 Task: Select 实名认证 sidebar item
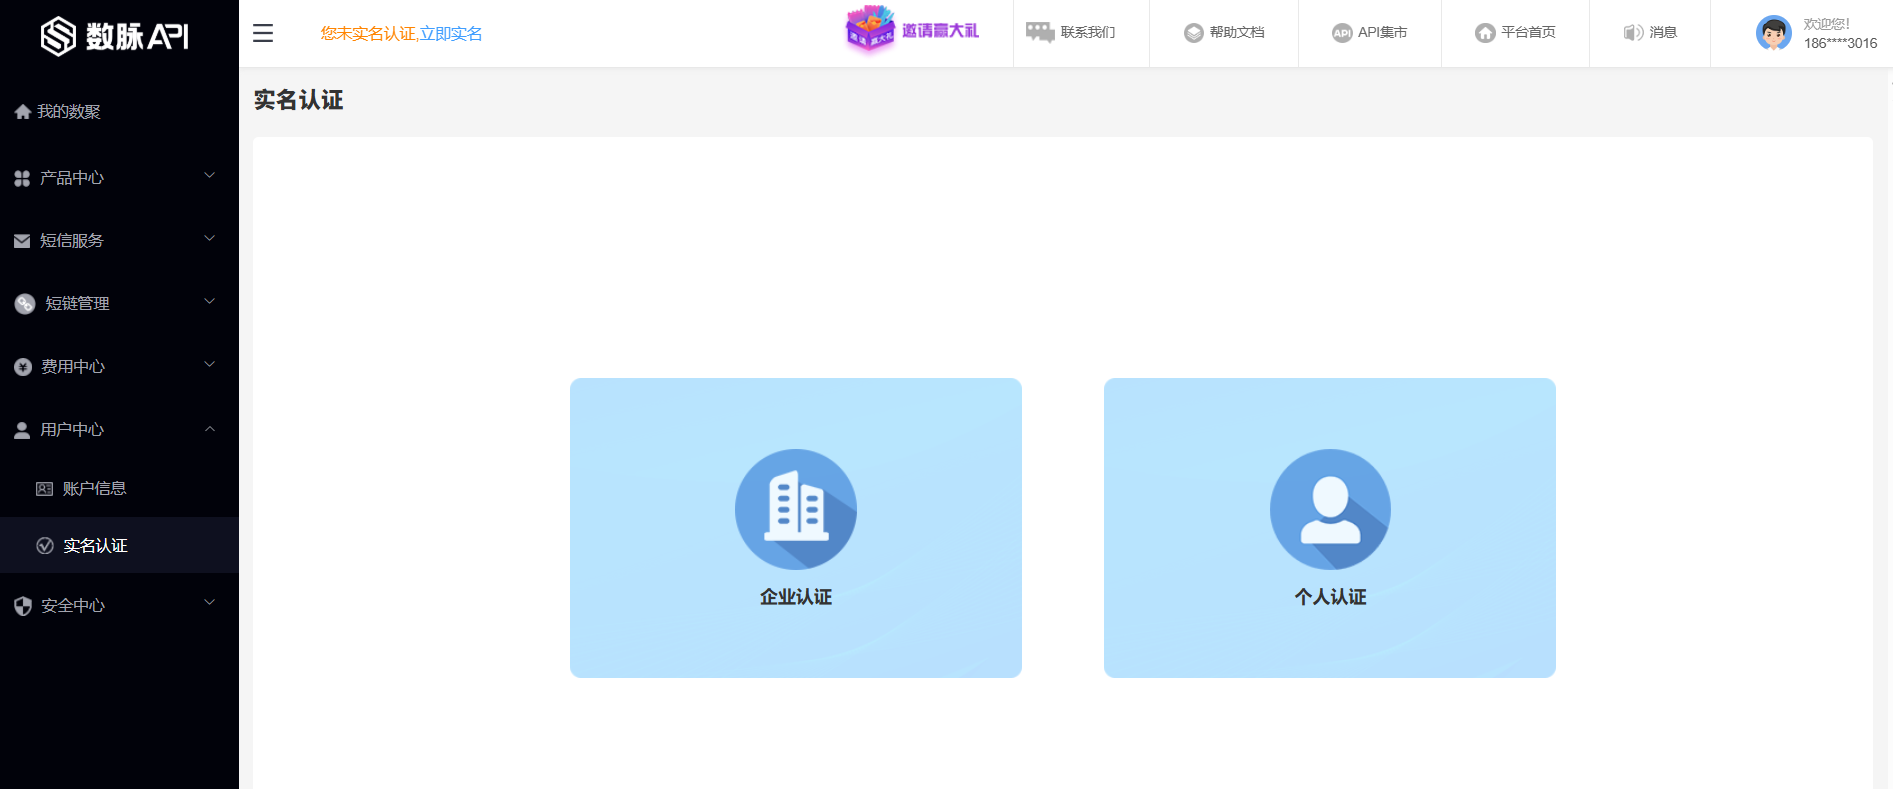coord(95,545)
